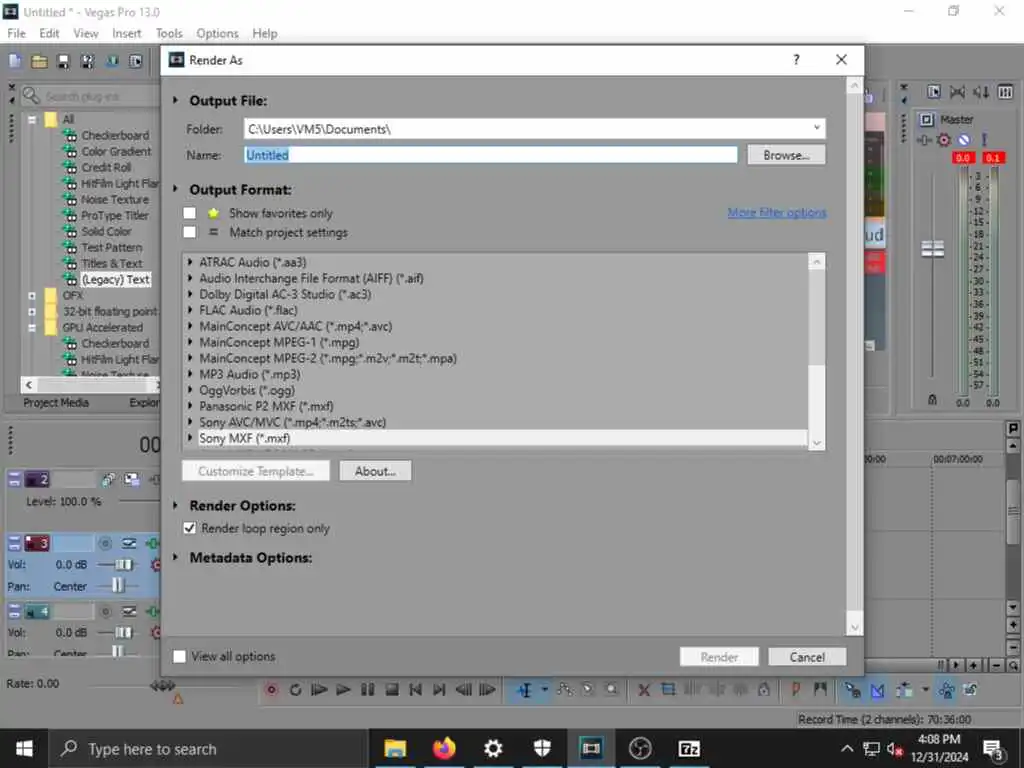Collapse the GPU Accelerated folder
The height and width of the screenshot is (768, 1024).
tap(31, 327)
